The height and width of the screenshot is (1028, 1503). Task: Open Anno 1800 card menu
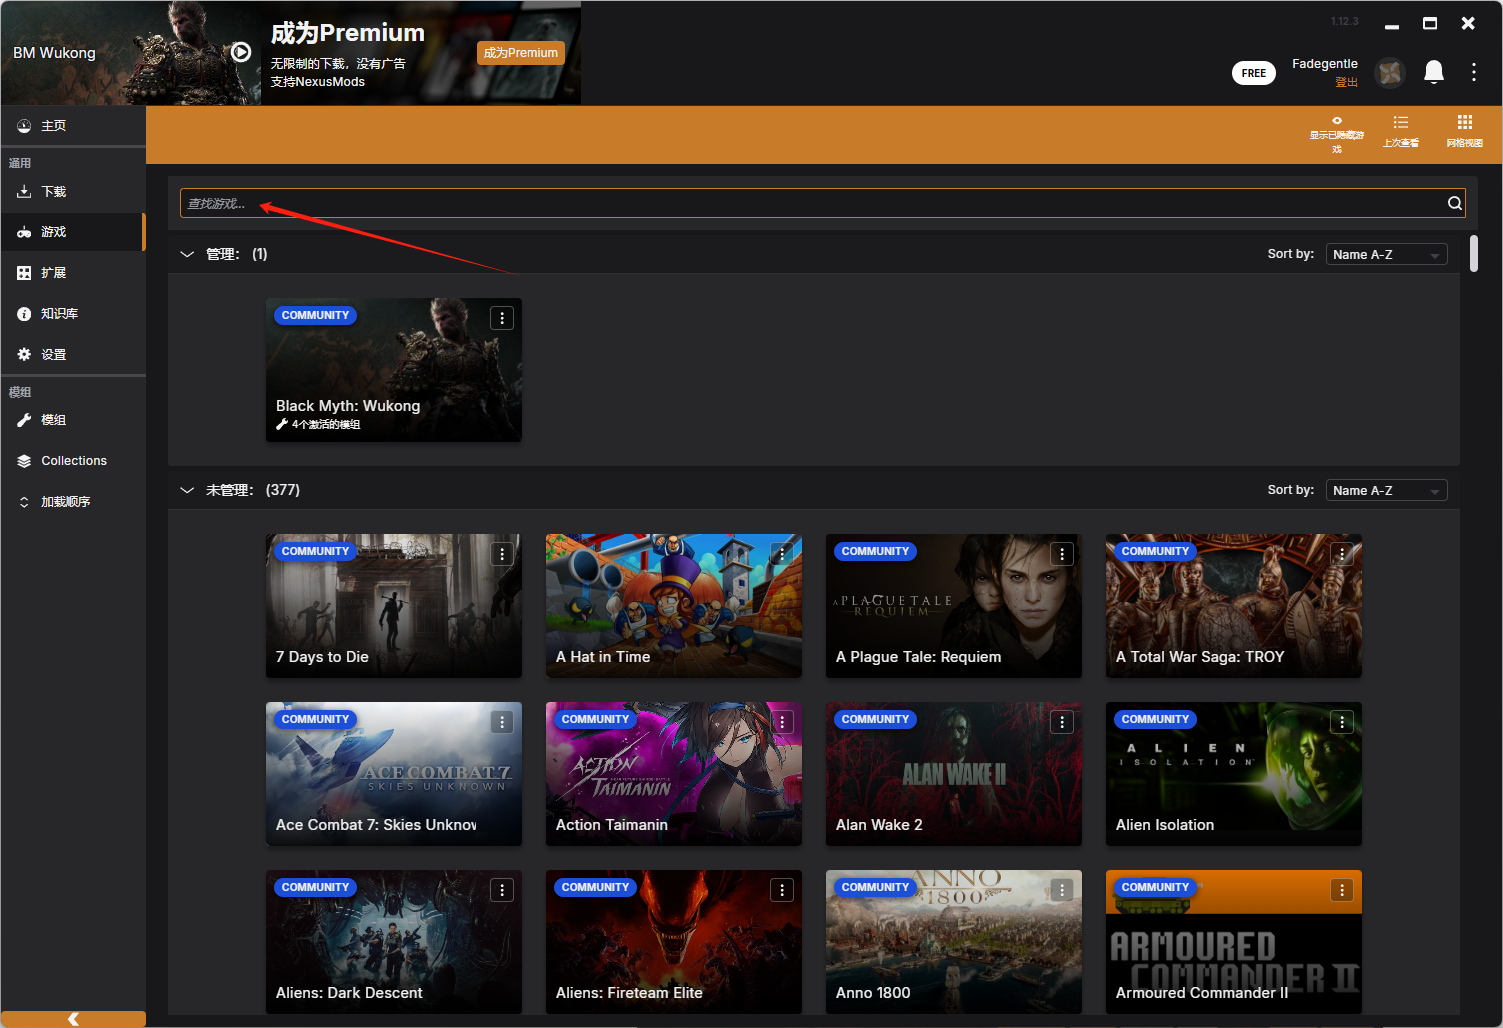pyautogui.click(x=1062, y=890)
